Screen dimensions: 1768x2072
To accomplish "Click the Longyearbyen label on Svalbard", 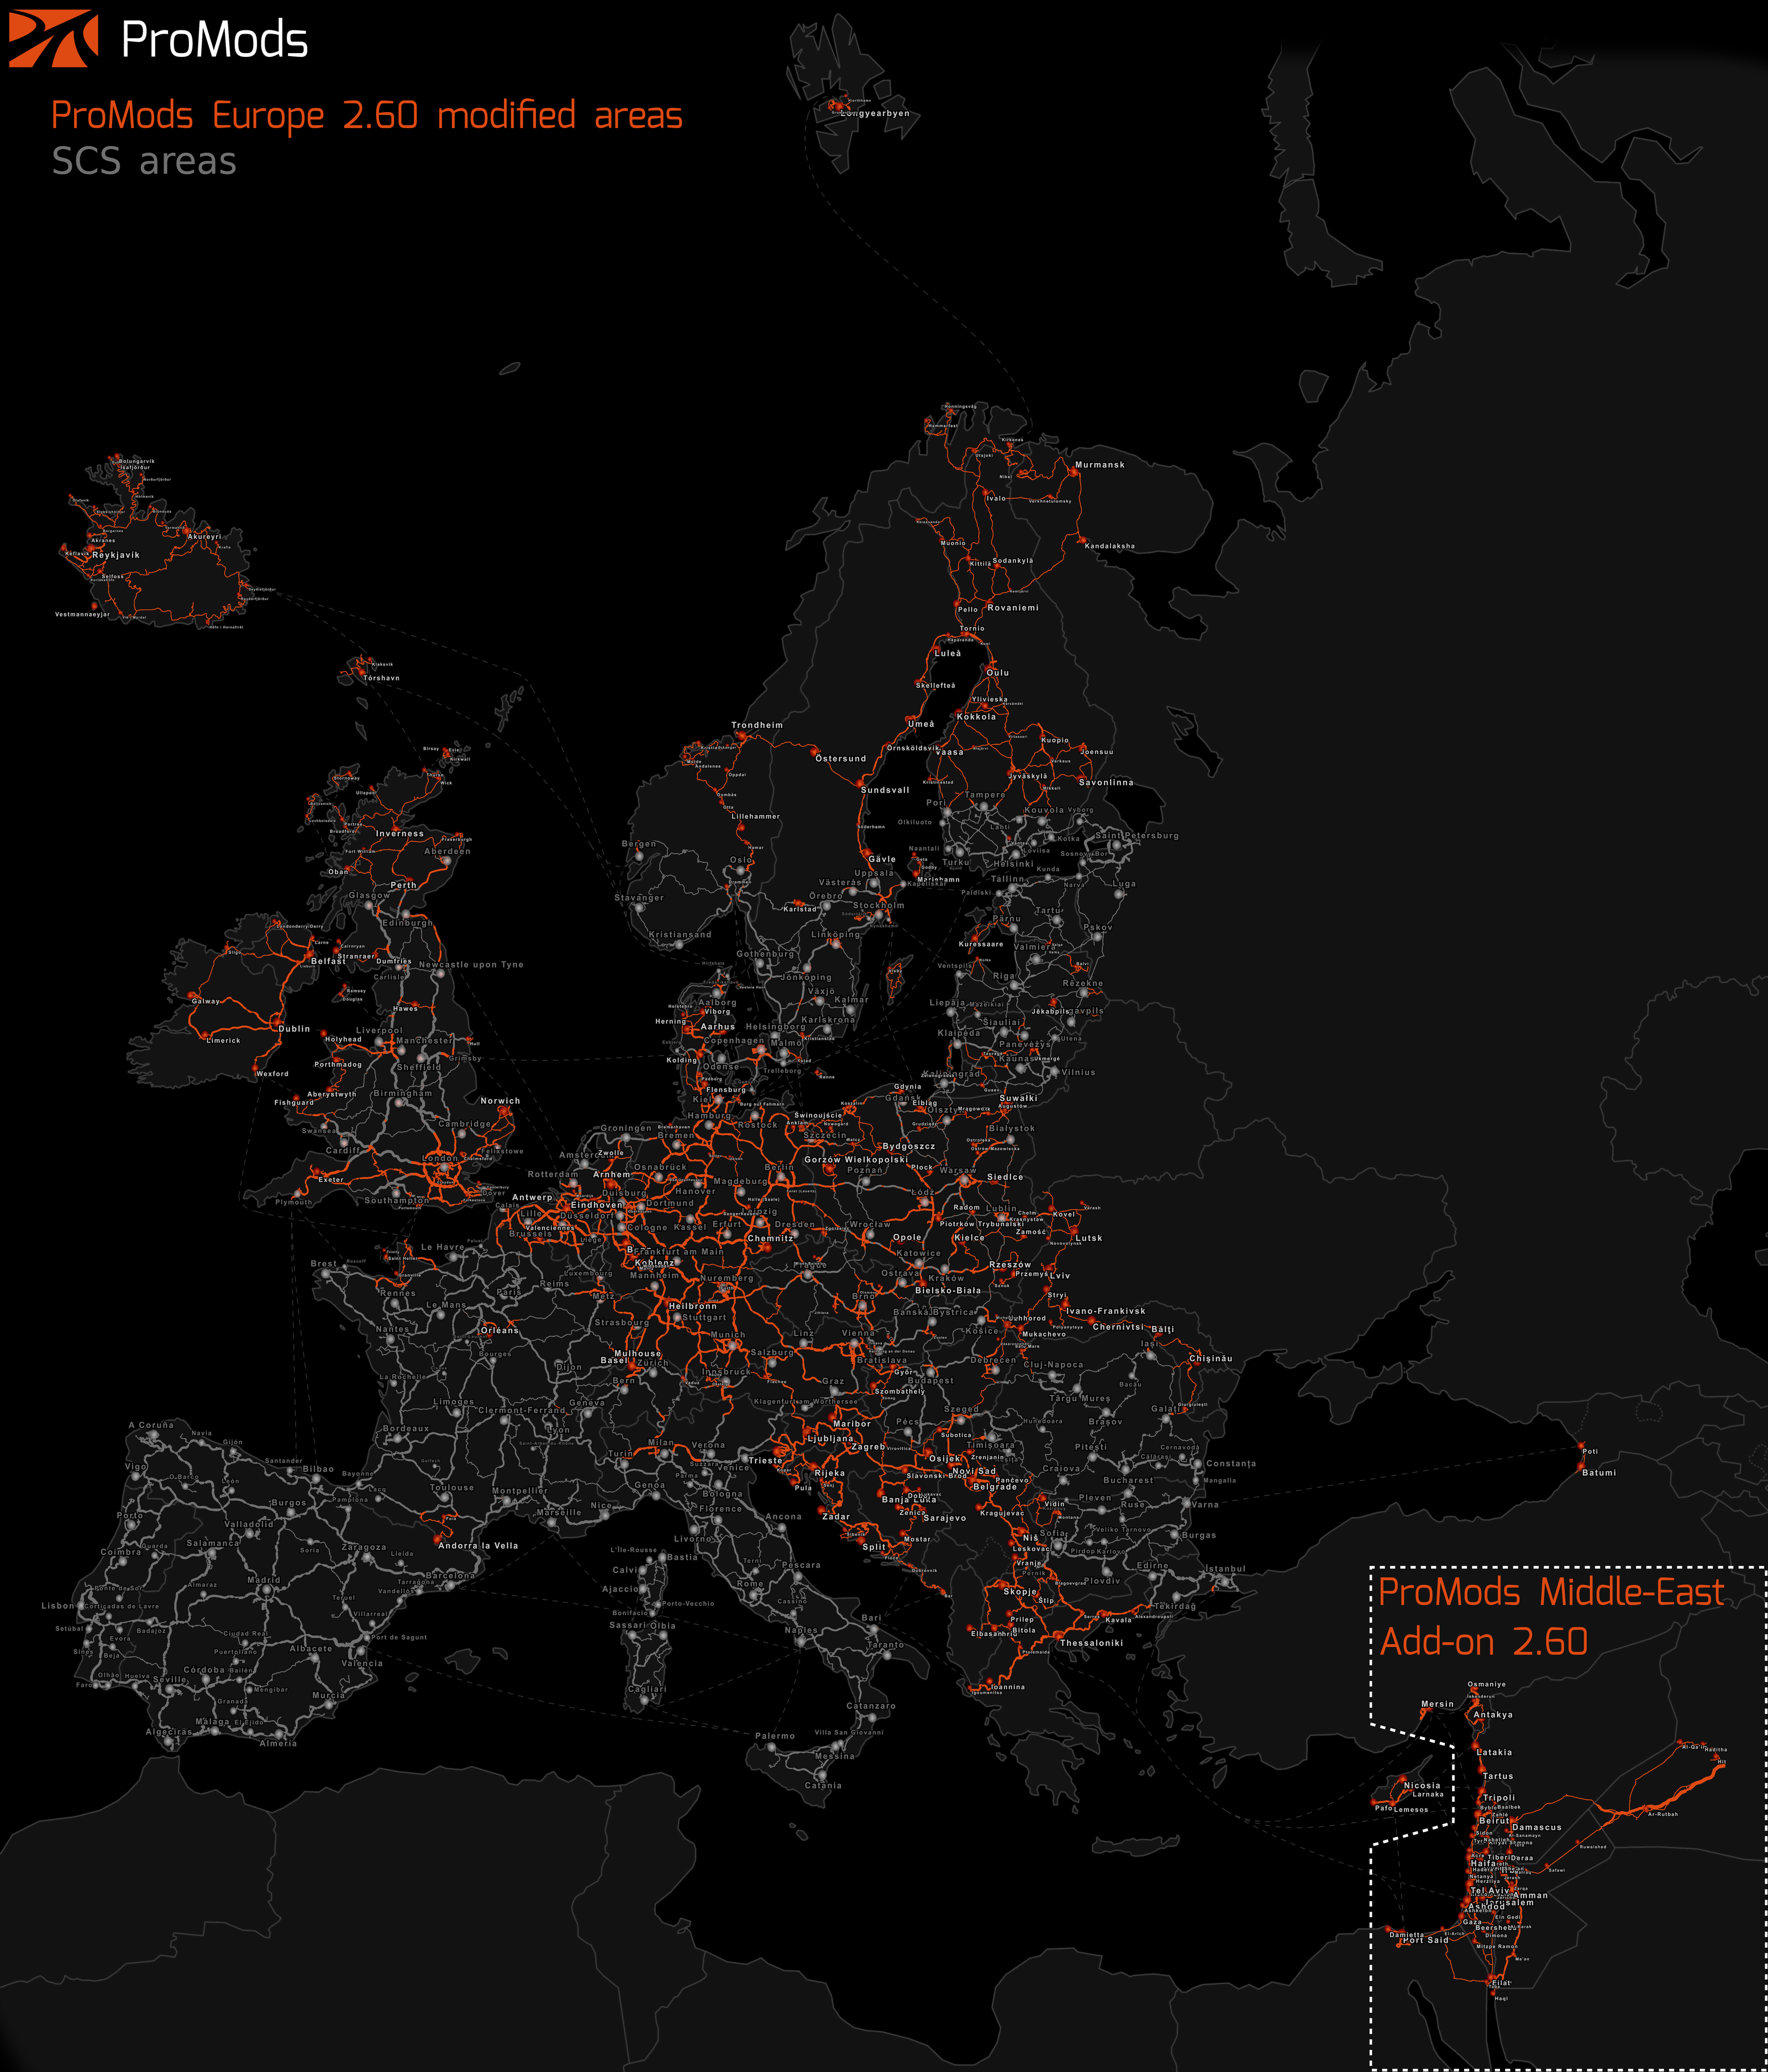I will click(875, 113).
